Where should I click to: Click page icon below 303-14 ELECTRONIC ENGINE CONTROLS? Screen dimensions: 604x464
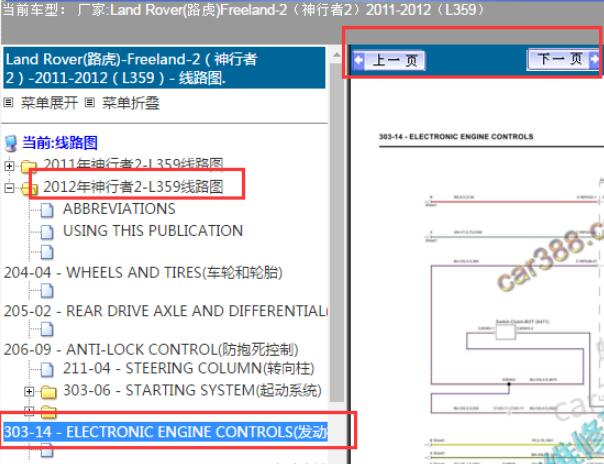click(x=47, y=451)
